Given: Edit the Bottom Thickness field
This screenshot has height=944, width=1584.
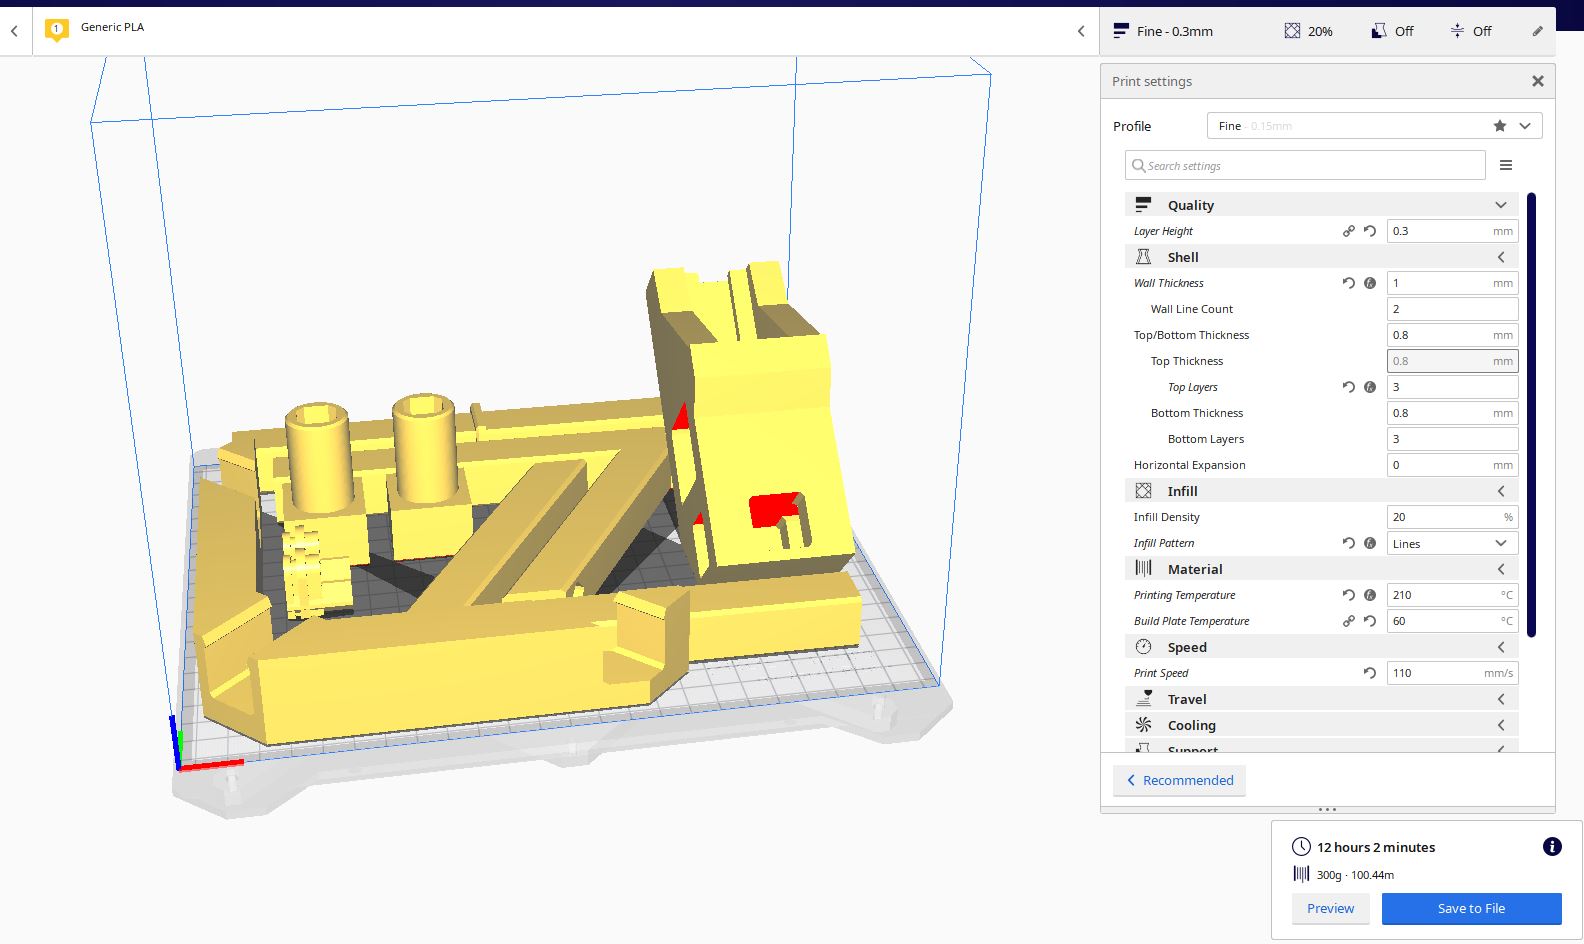Looking at the screenshot, I should click(1452, 413).
